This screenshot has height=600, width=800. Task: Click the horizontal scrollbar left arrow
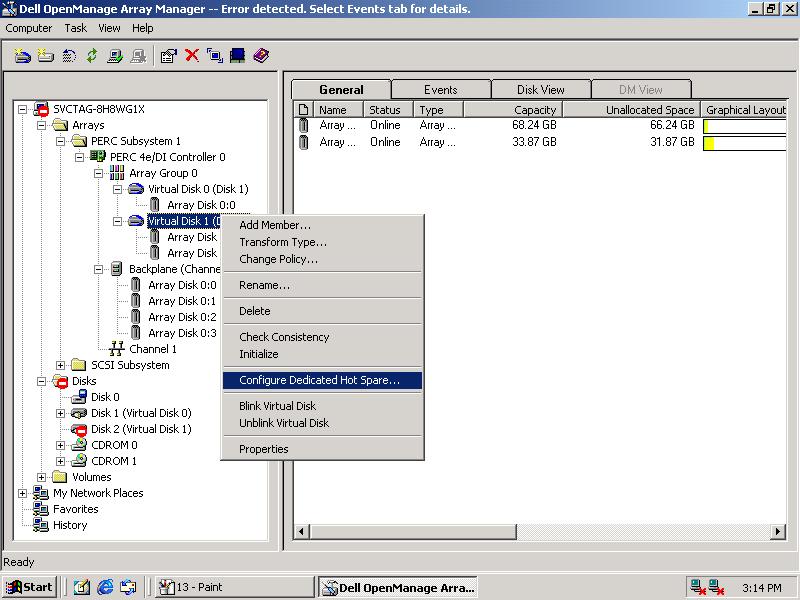(301, 532)
